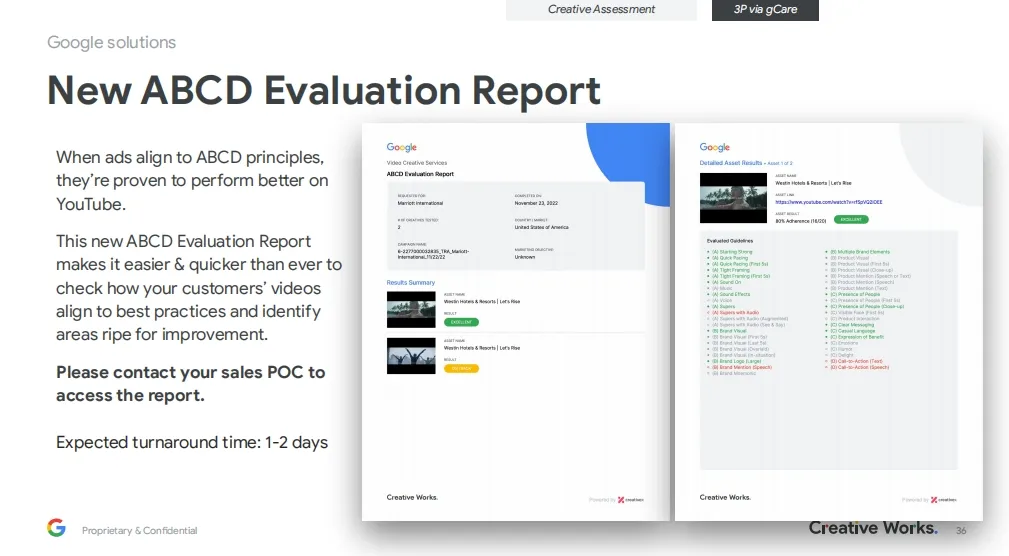This screenshot has width=1009, height=556.
Task: Open second video thumbnail with raised arms
Action: pos(412,355)
